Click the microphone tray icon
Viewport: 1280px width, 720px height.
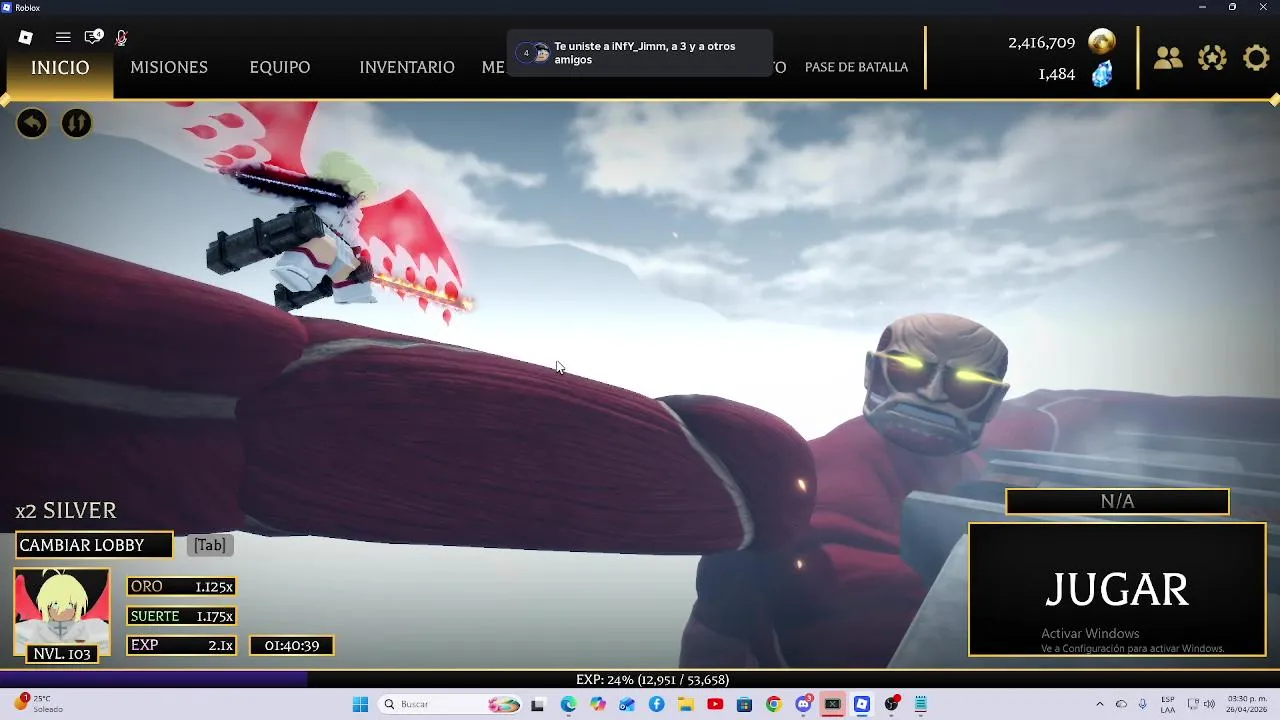1142,704
